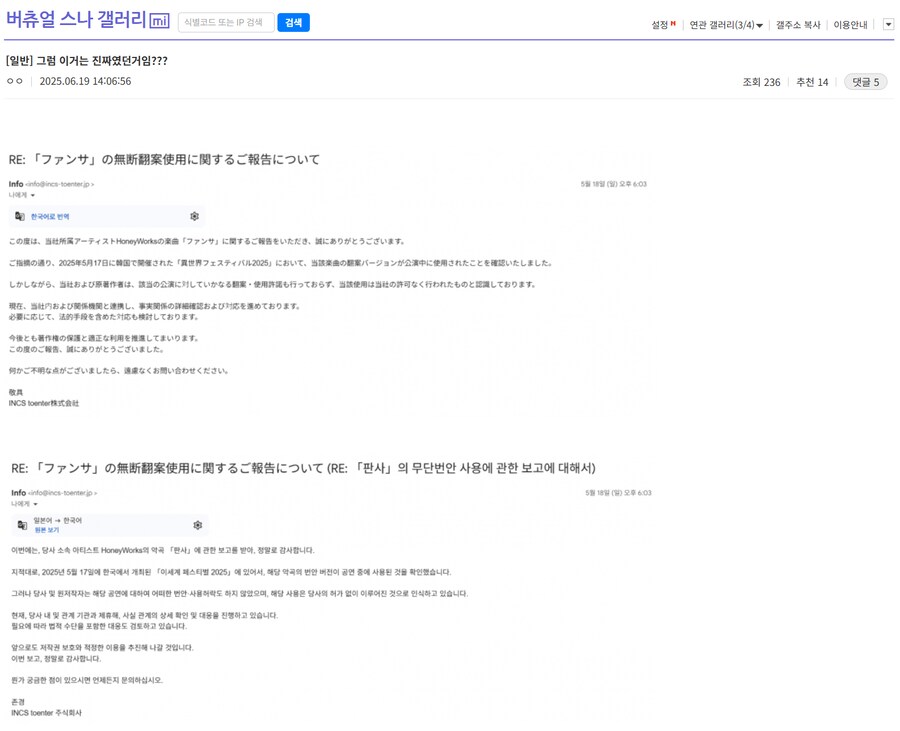Click 한국어로 번역 in first email

tap(50, 216)
